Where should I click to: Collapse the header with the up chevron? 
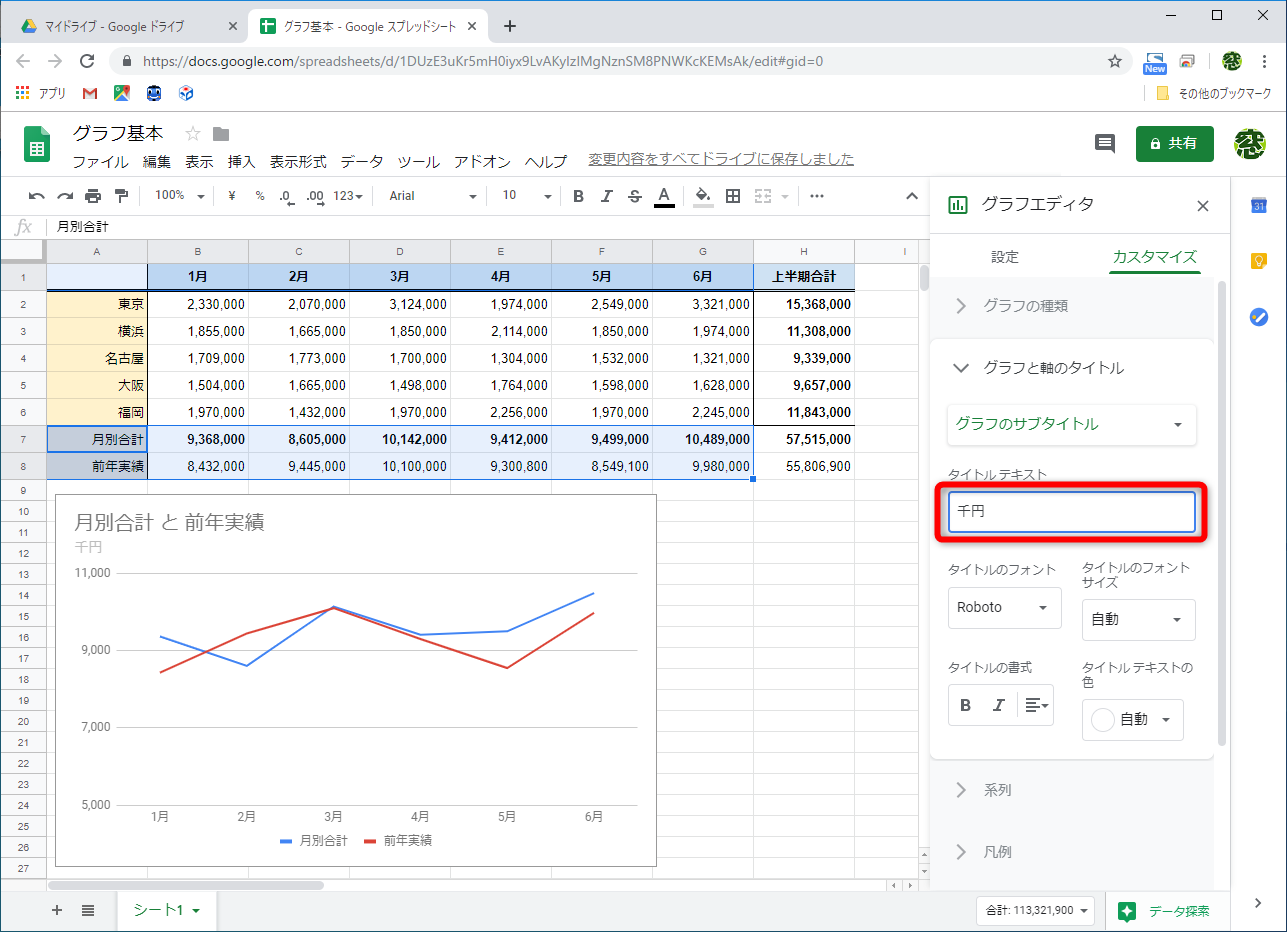coord(912,196)
